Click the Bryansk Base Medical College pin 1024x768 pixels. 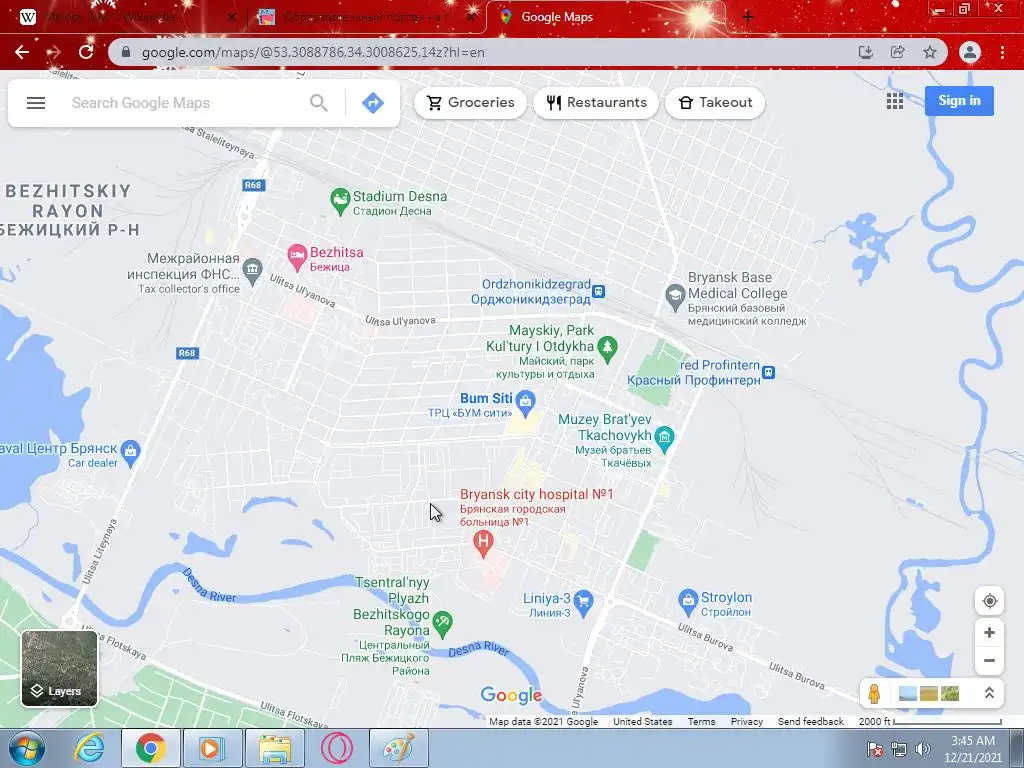pos(675,297)
